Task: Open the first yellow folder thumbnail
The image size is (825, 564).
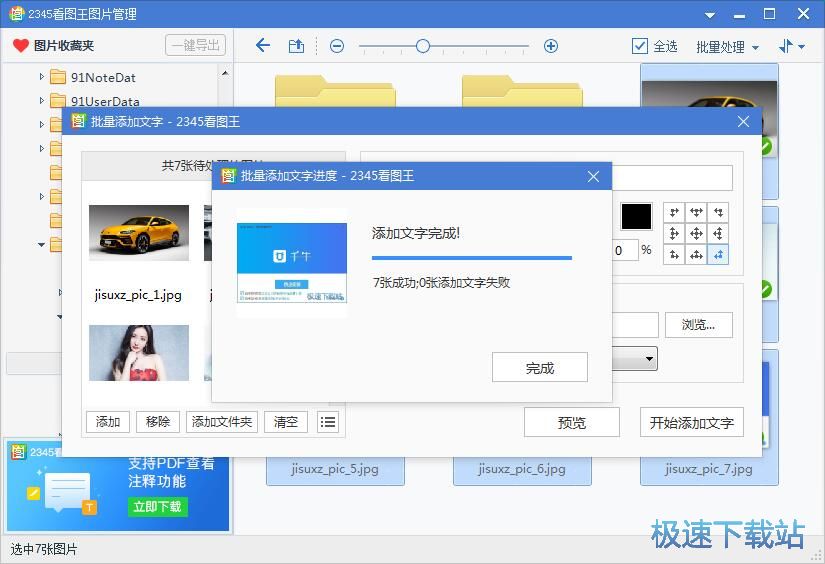Action: click(x=335, y=91)
